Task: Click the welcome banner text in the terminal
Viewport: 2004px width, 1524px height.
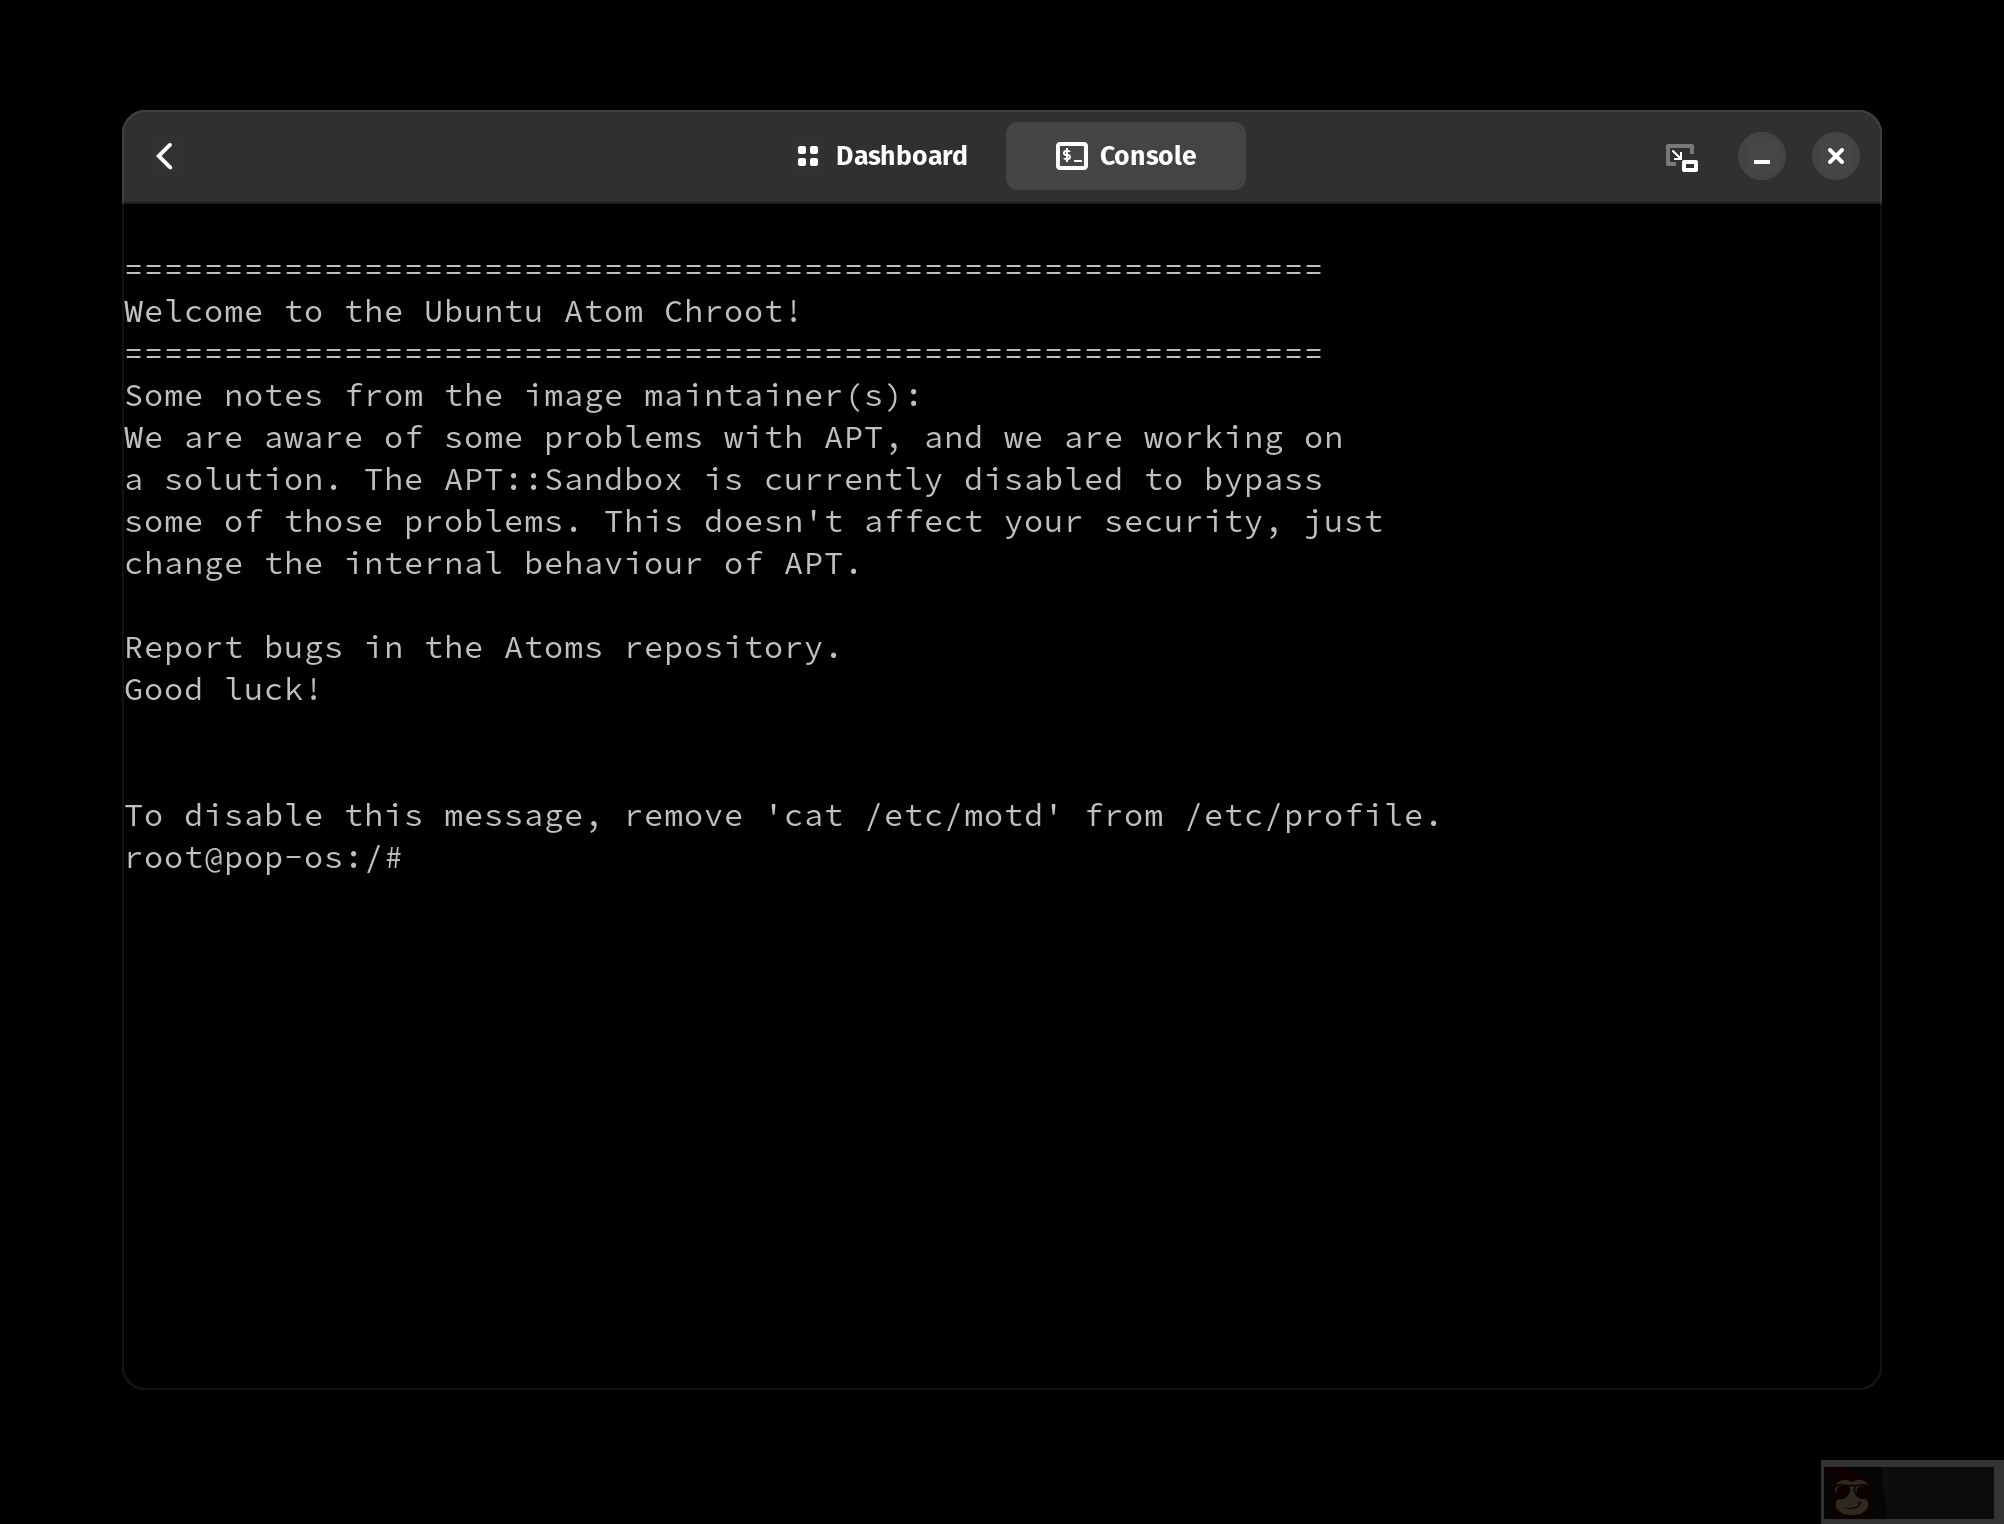Action: tap(461, 311)
